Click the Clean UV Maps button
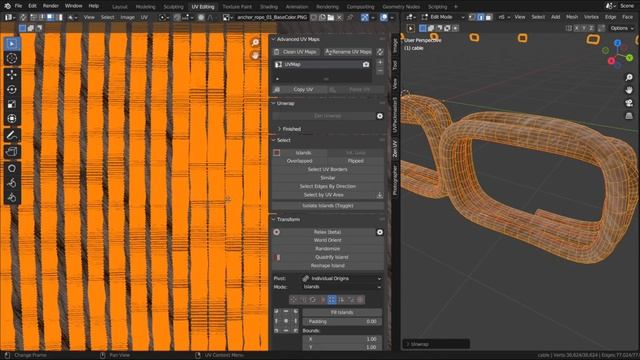640x360 pixels. (296, 52)
